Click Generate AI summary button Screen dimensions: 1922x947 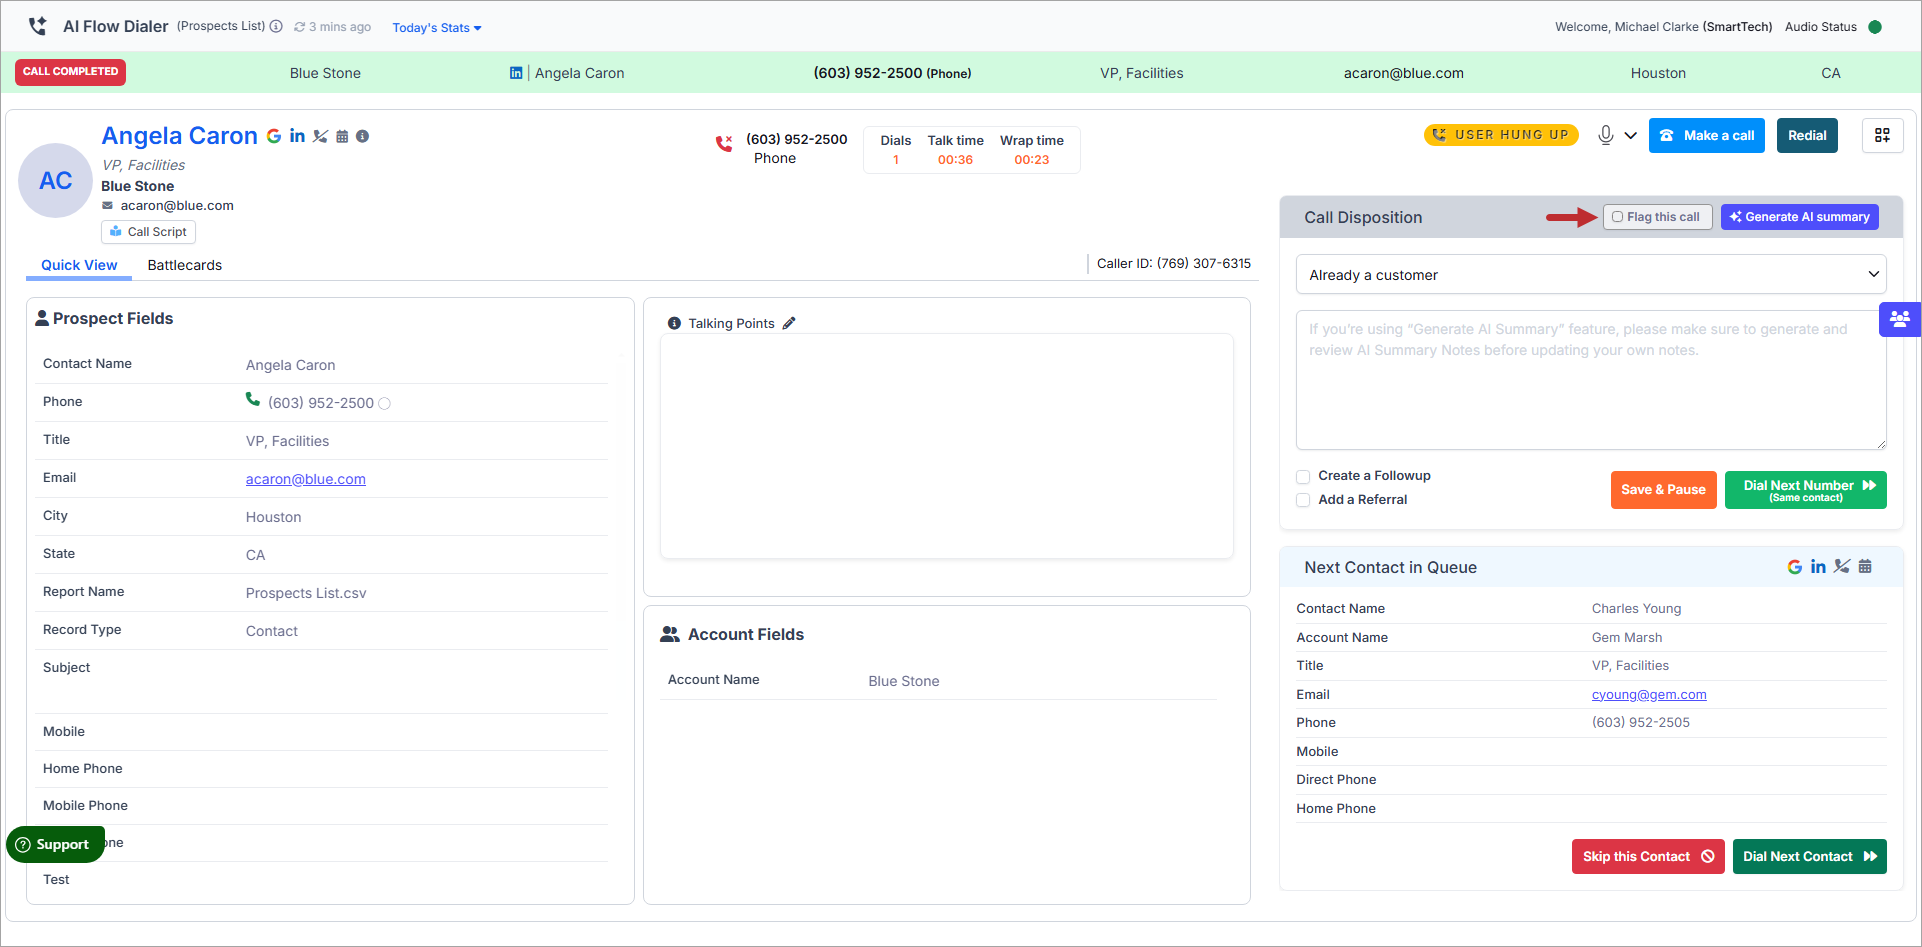click(1799, 217)
